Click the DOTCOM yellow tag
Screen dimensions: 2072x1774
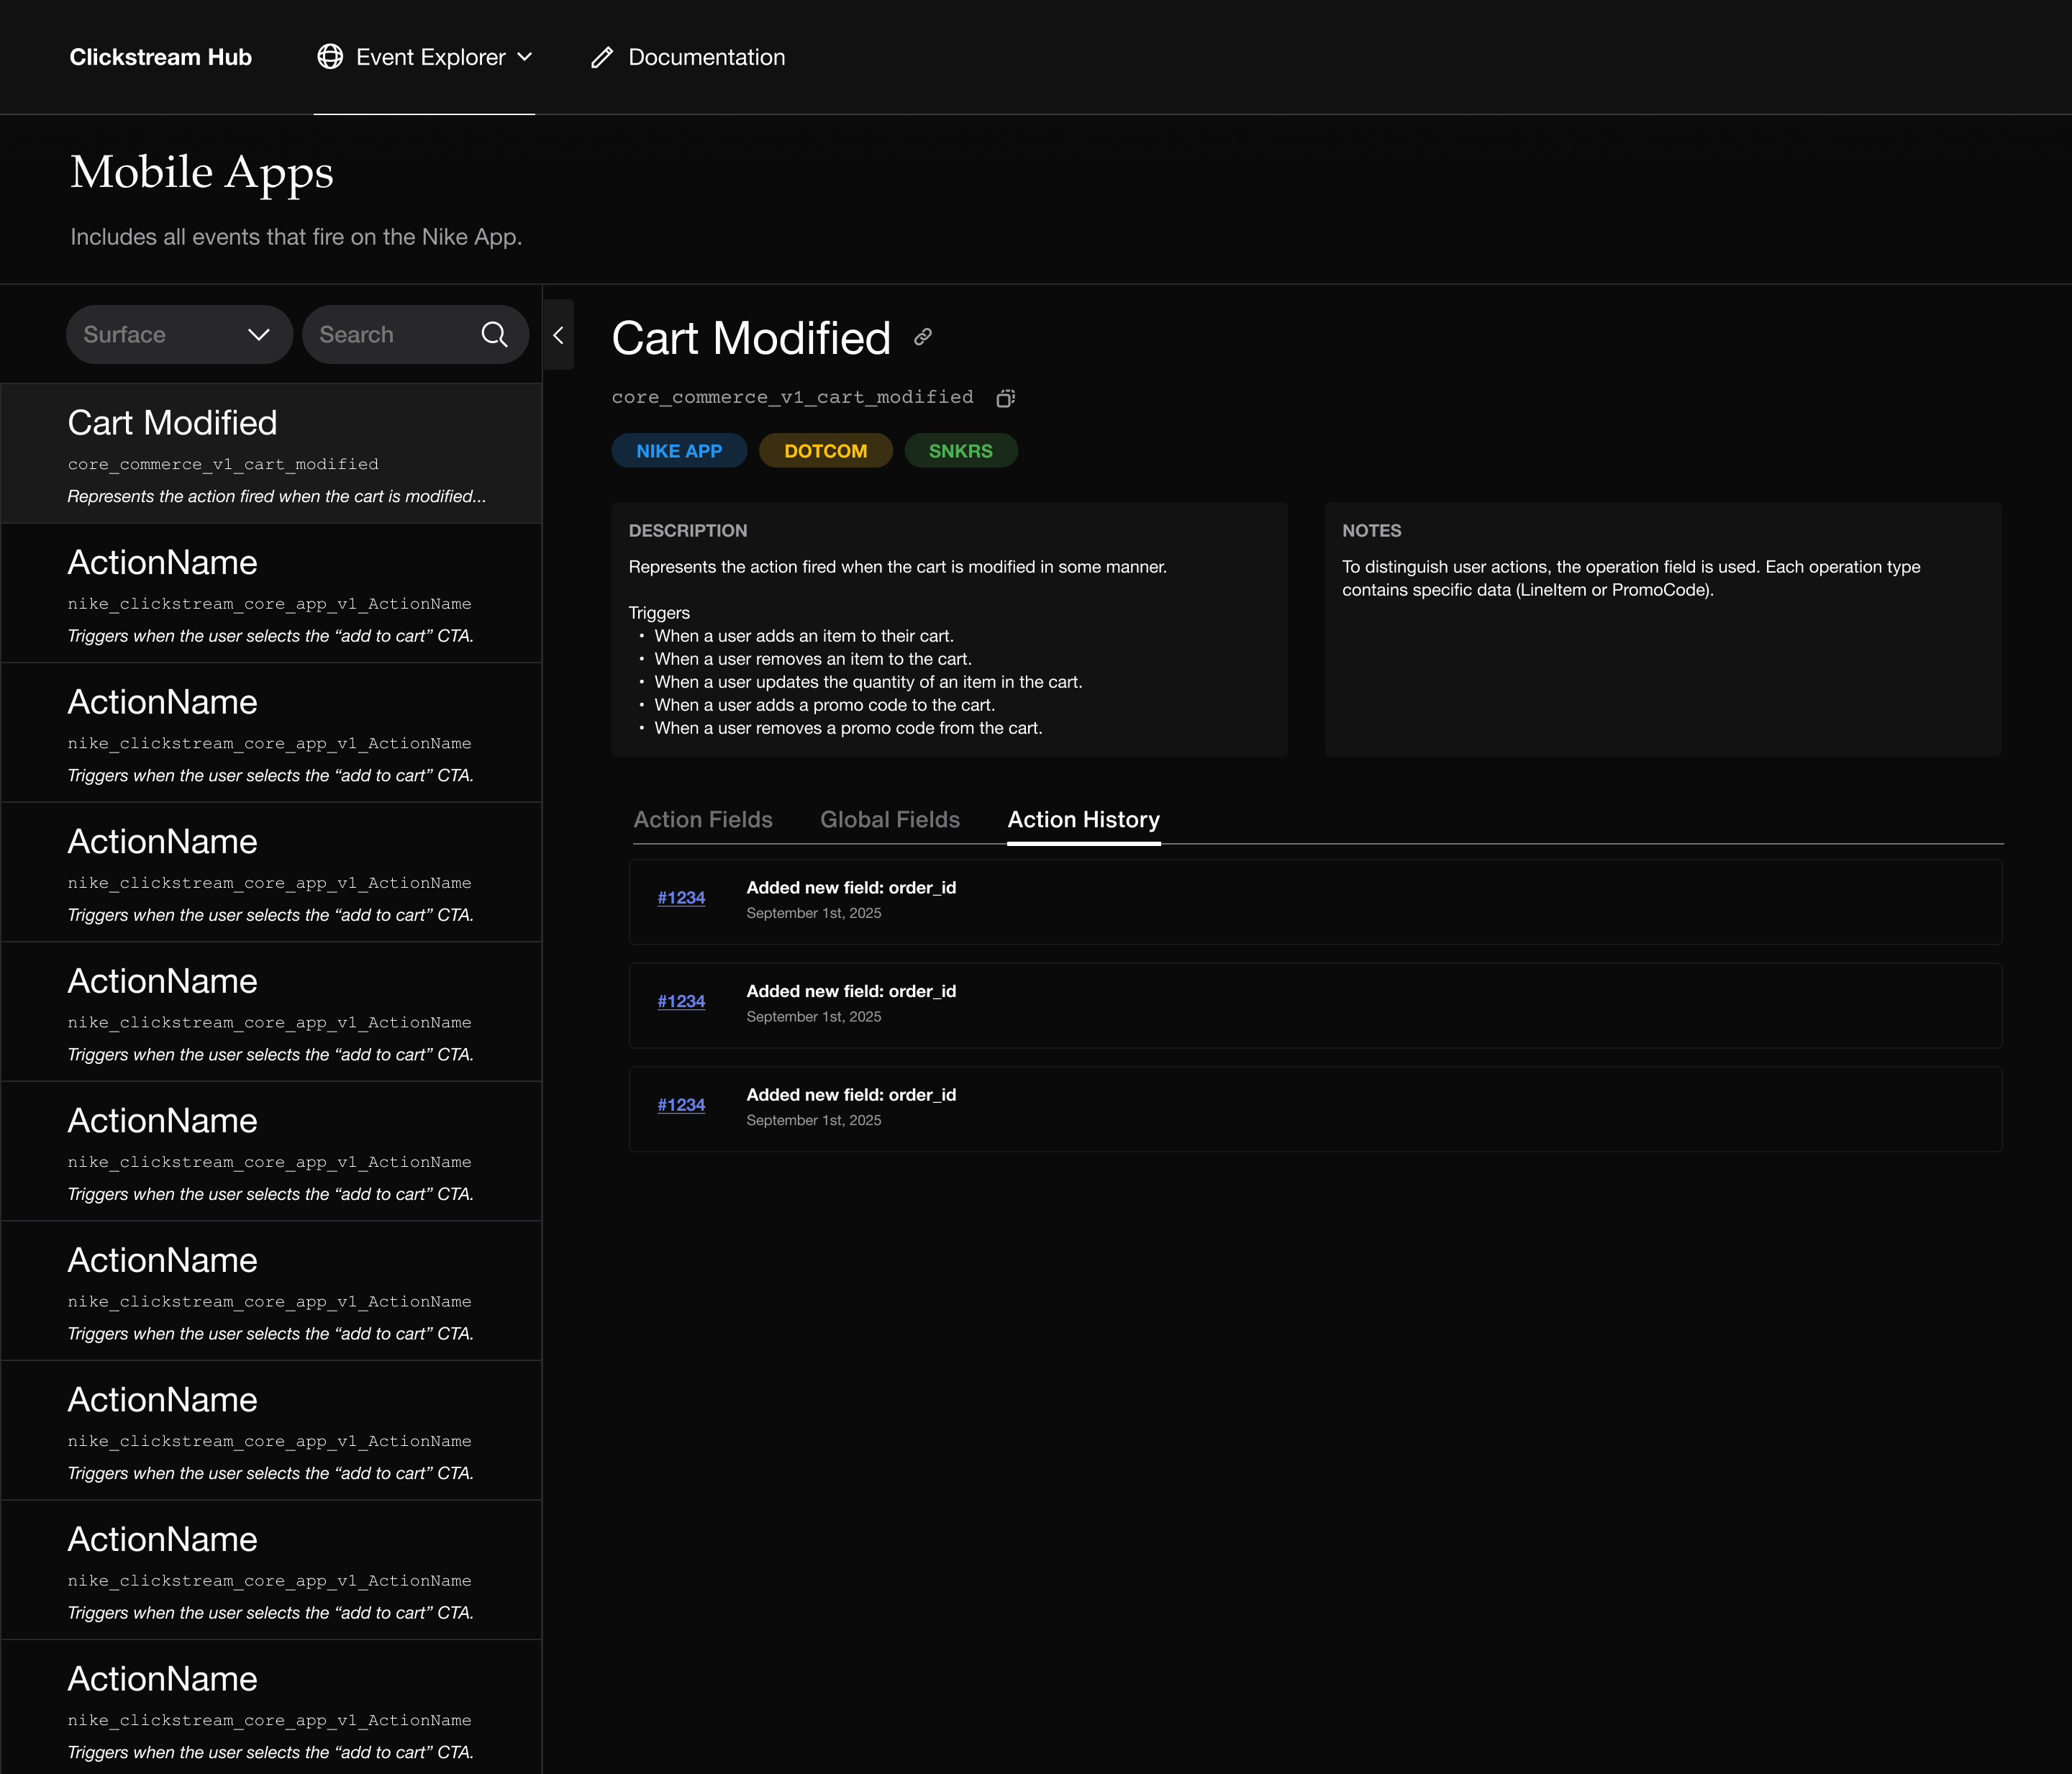tap(825, 451)
